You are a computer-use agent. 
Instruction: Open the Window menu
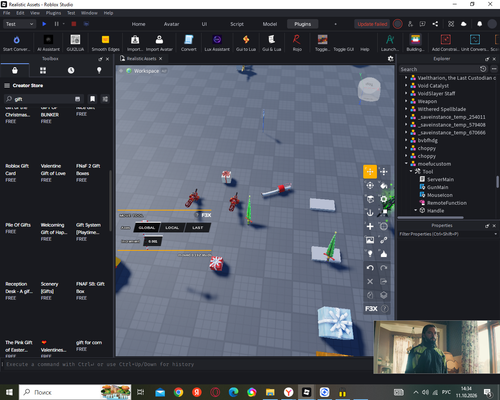click(89, 13)
